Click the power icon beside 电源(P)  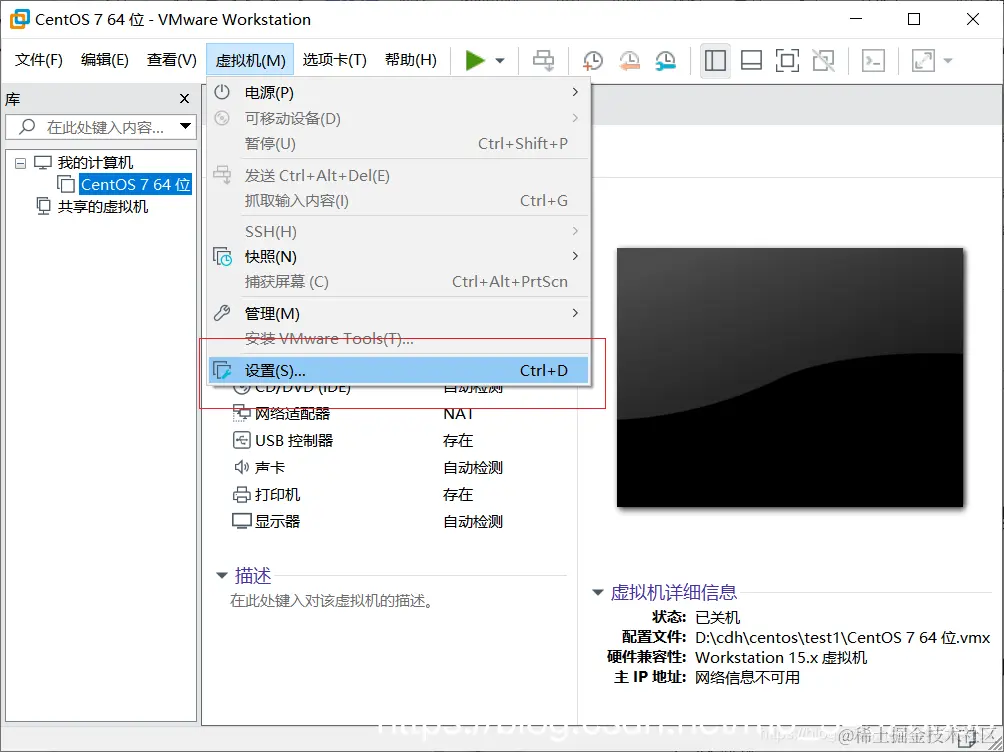pos(222,92)
